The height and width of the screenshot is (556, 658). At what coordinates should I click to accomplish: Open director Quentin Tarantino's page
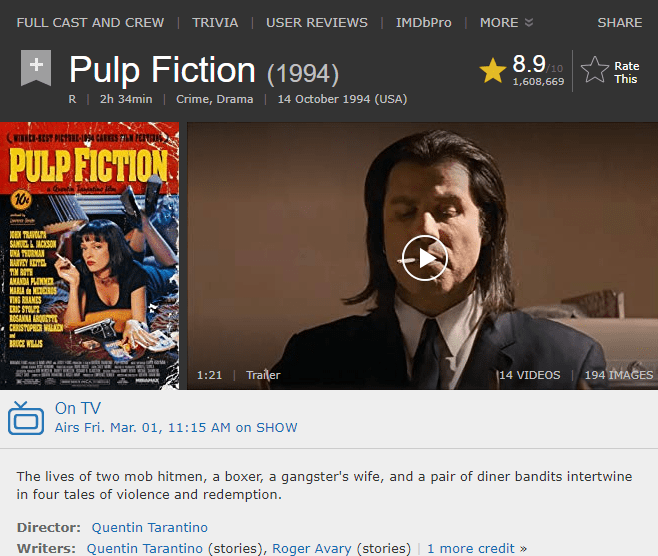(149, 527)
